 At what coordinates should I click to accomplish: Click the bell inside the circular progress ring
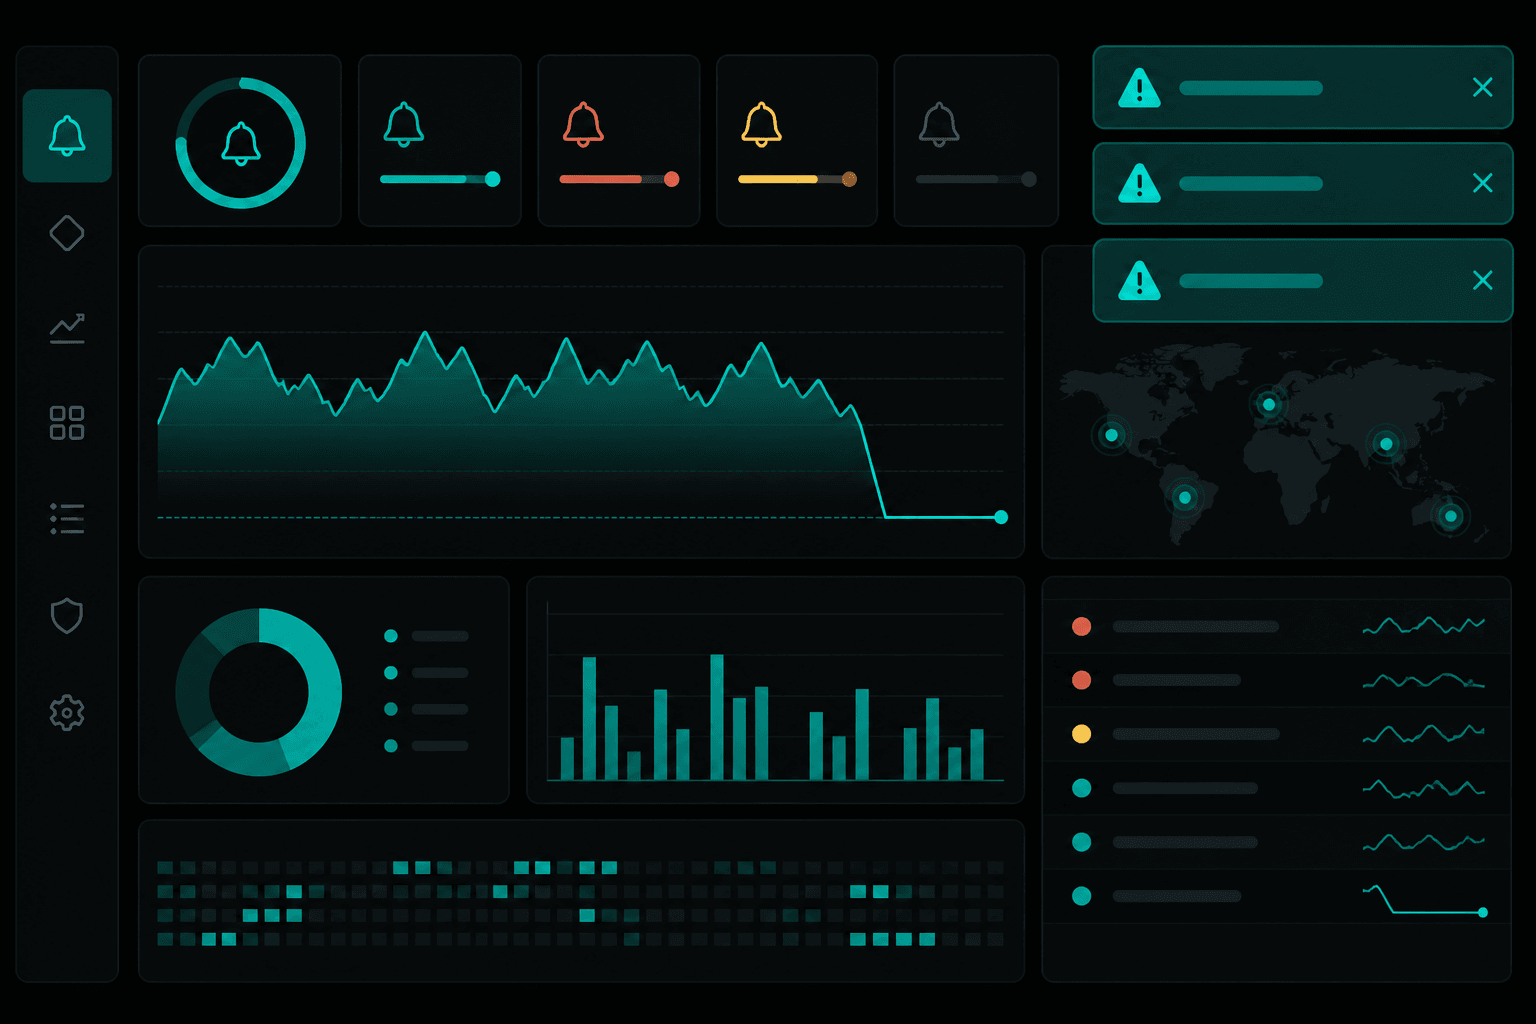(x=241, y=144)
